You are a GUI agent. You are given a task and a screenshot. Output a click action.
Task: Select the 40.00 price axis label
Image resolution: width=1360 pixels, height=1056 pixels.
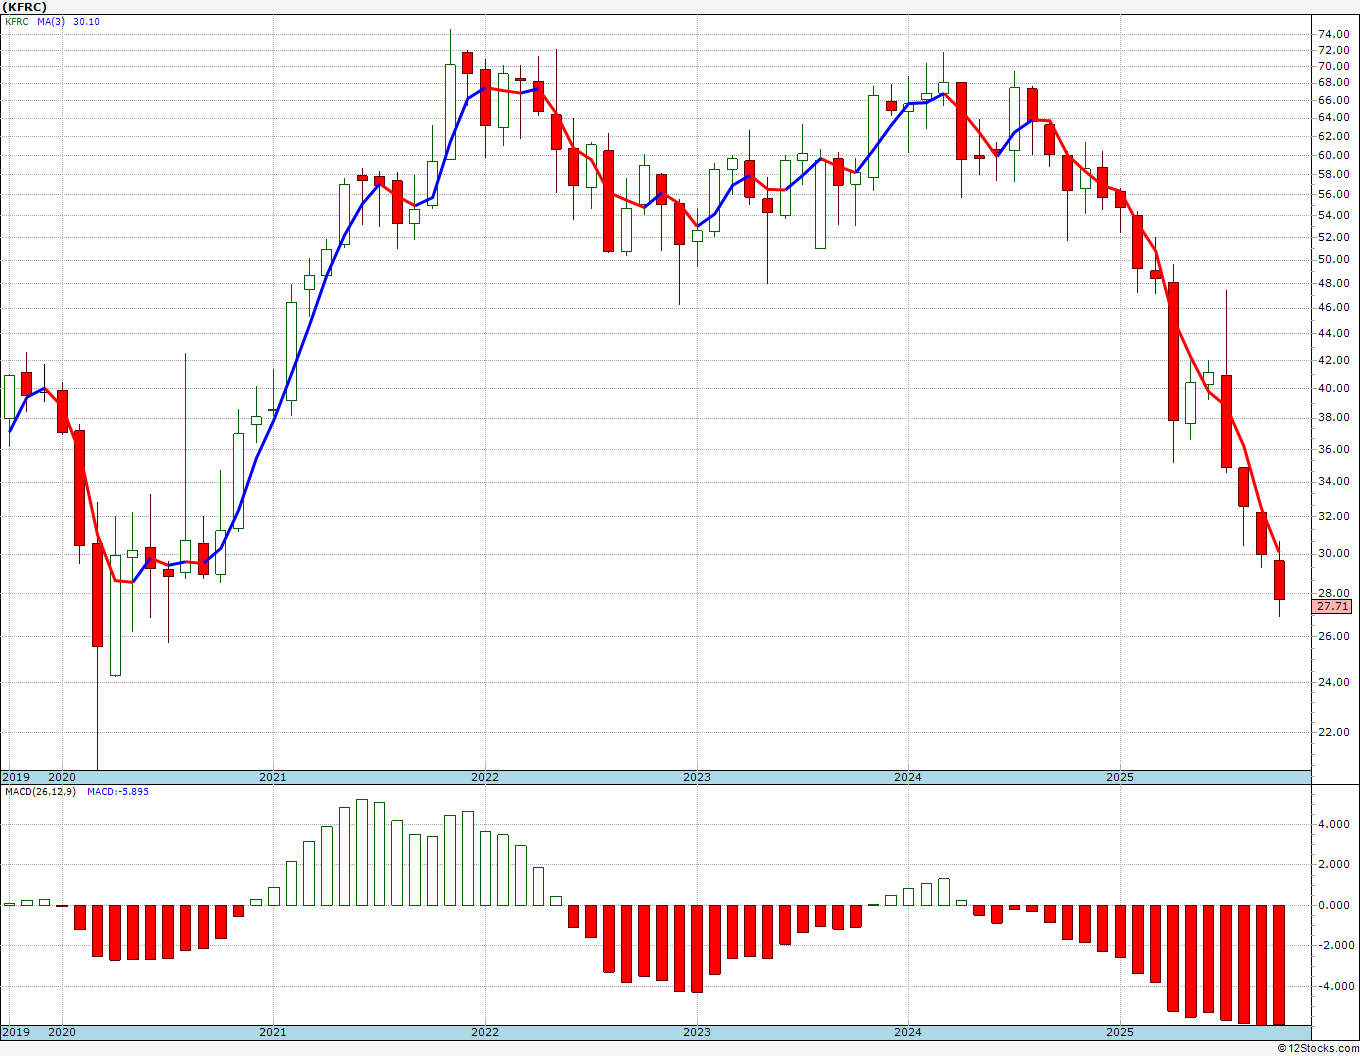[1334, 388]
